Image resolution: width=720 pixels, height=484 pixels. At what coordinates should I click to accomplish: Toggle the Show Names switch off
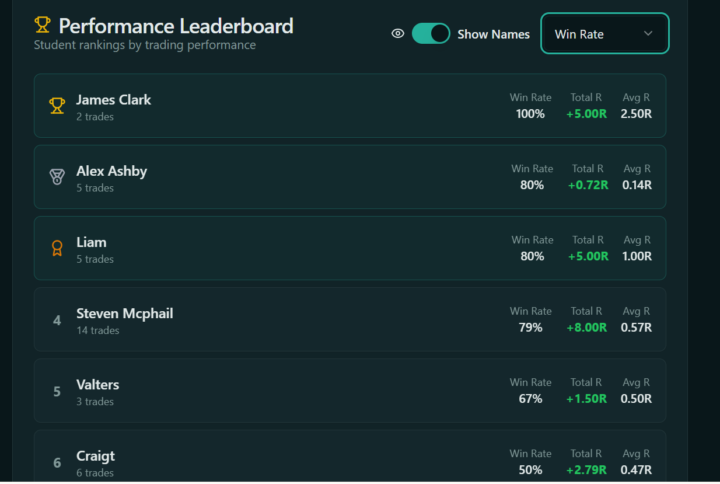coord(431,34)
